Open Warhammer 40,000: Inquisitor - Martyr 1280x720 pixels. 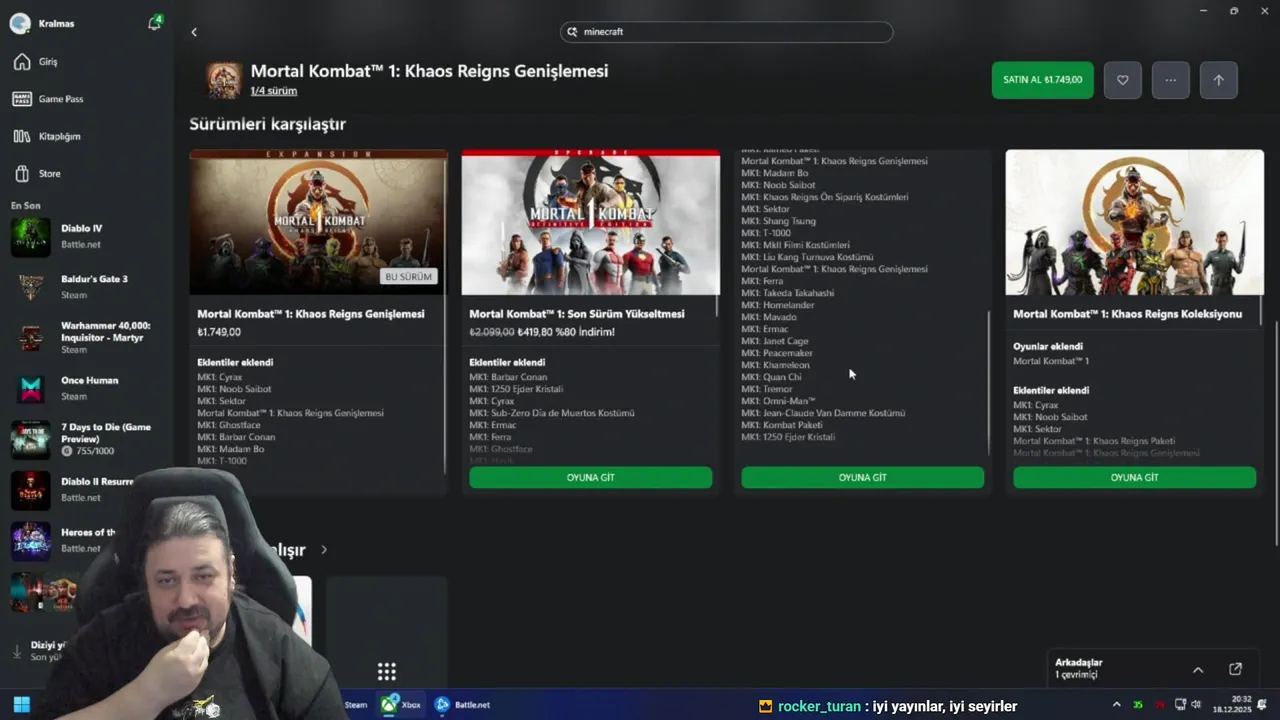(80, 338)
